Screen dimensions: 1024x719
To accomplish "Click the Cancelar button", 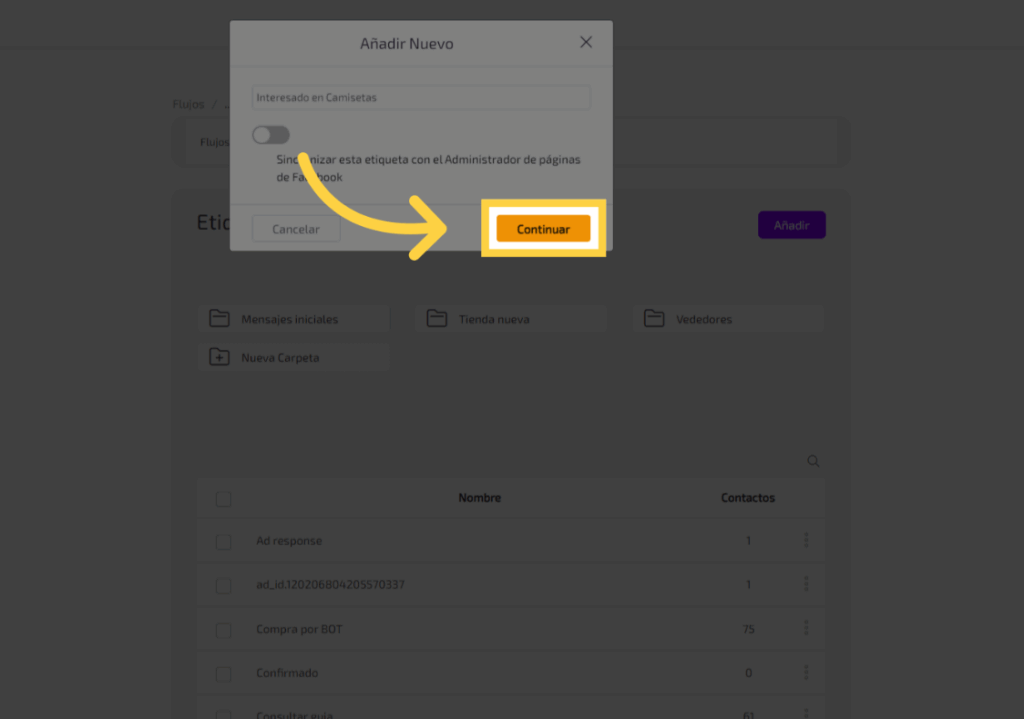I will 296,229.
